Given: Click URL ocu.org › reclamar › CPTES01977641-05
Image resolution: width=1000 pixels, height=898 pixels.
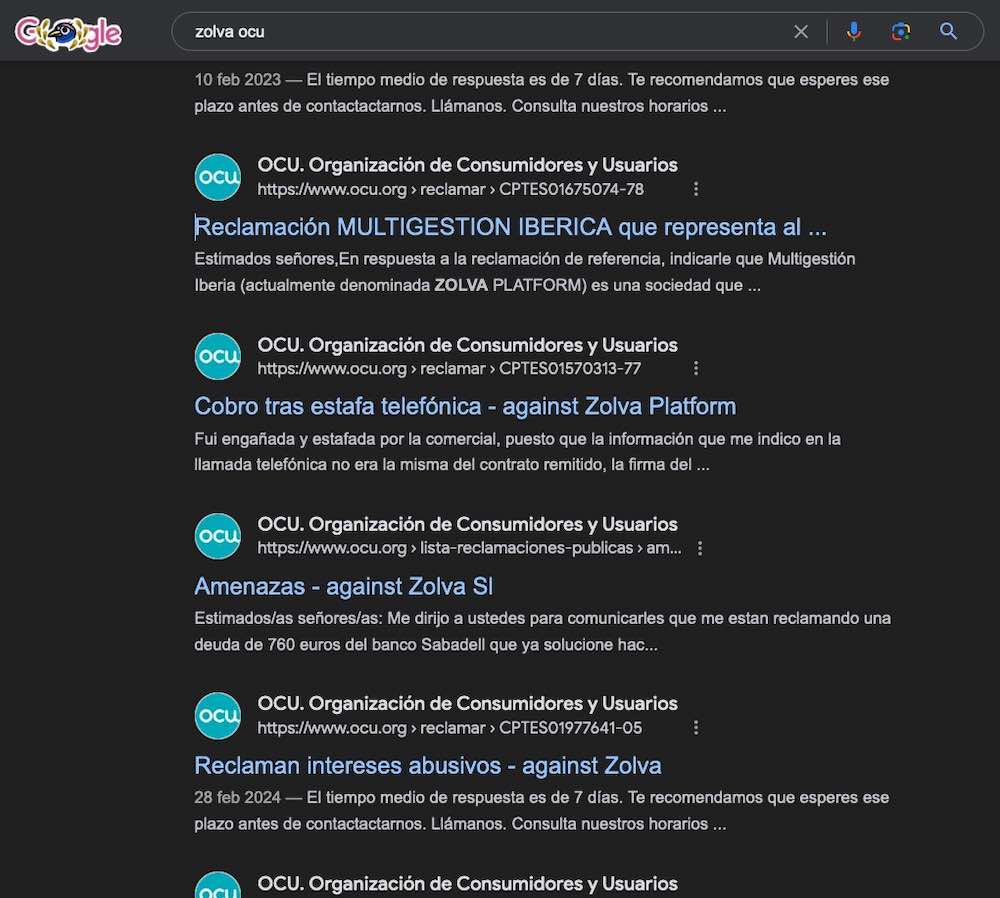Looking at the screenshot, I should (x=450, y=728).
